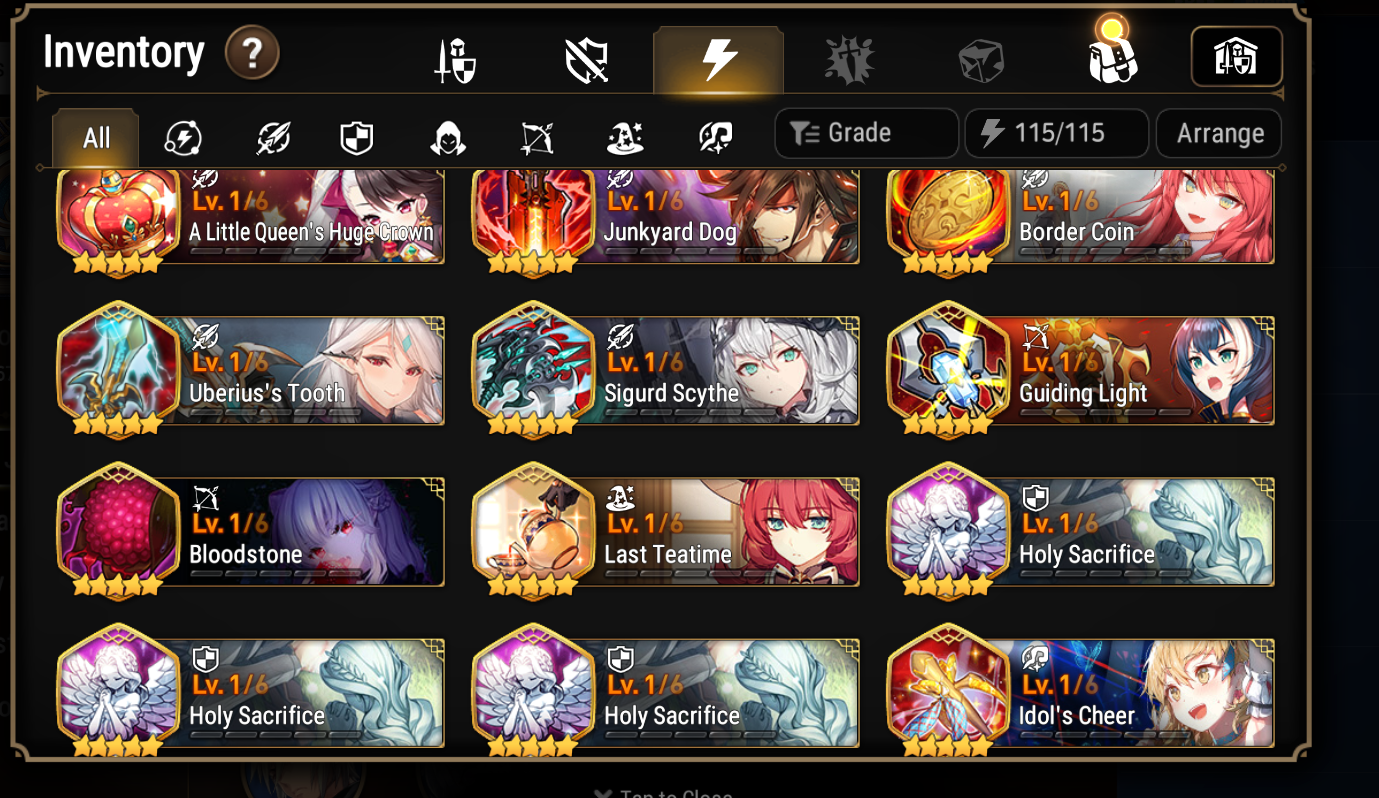The image size is (1379, 798).
Task: Switch to the equipment sword-and-shield tab
Action: tap(455, 61)
